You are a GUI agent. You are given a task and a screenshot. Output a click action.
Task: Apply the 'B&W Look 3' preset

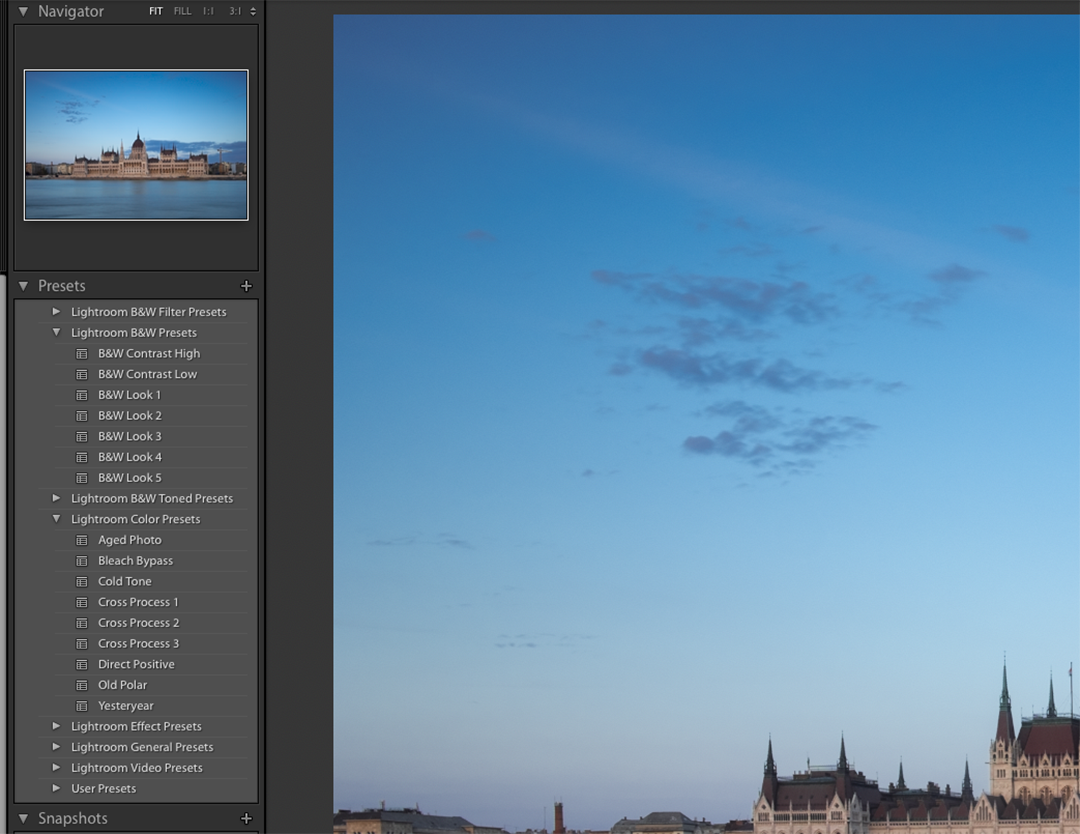coord(129,436)
